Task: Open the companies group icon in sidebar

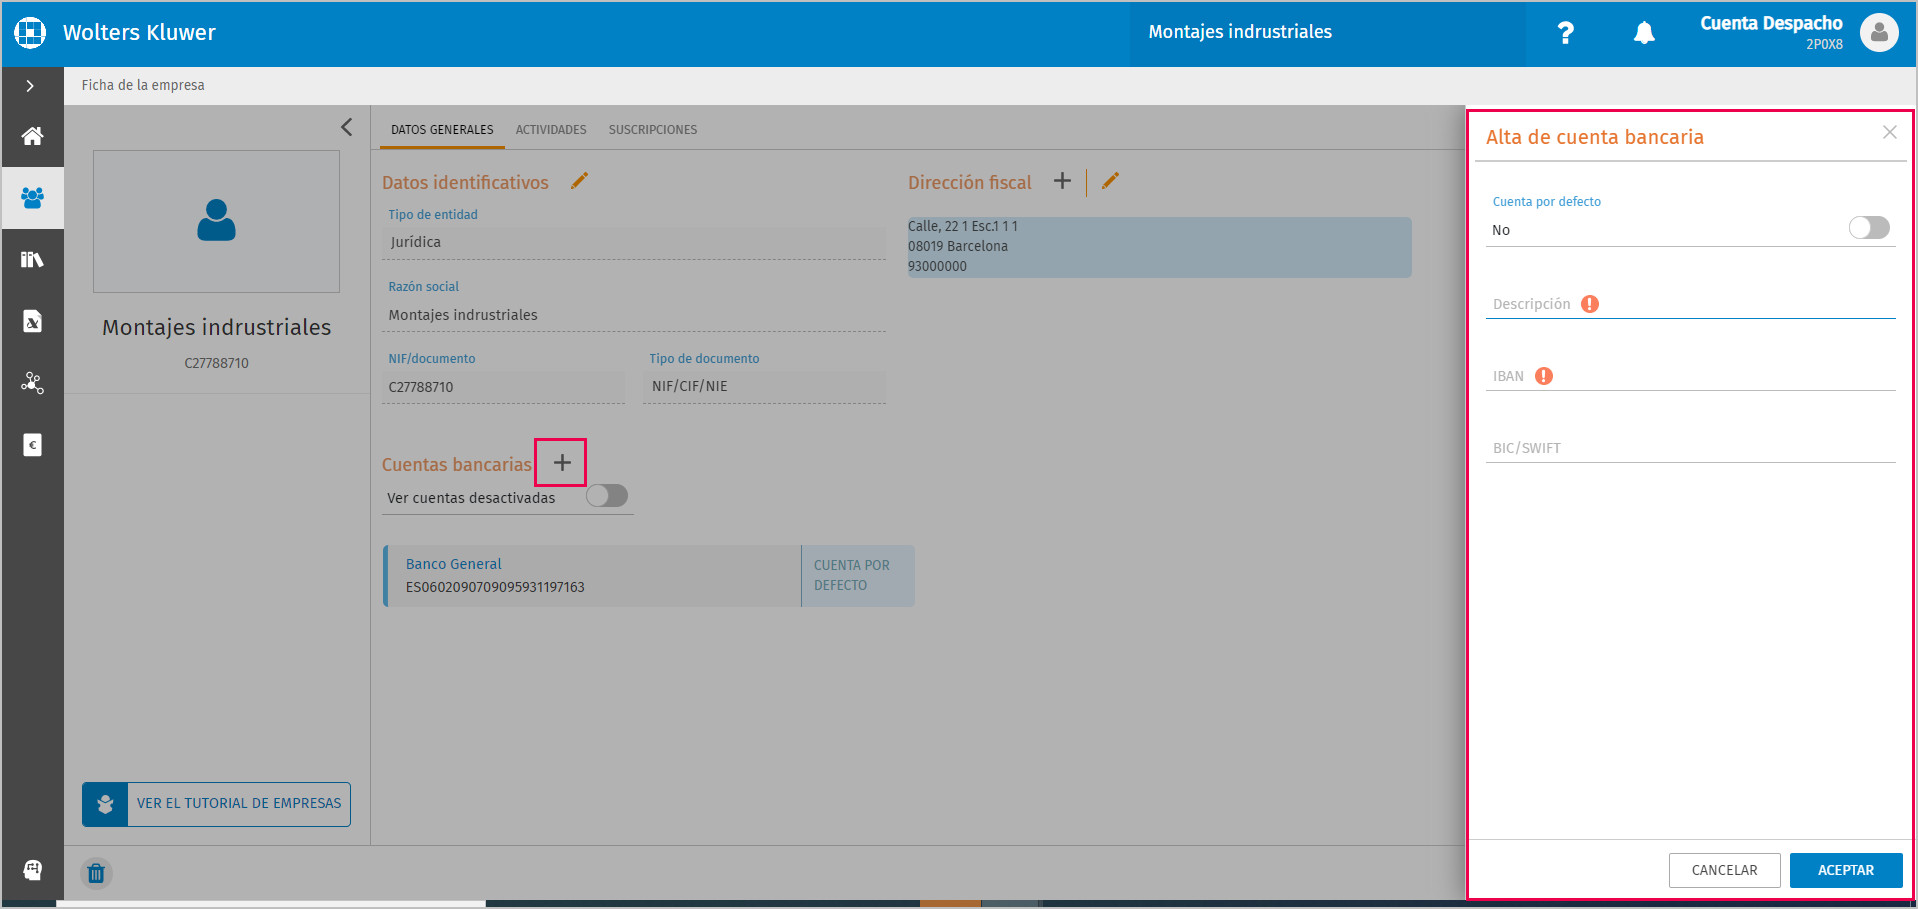Action: click(x=32, y=198)
